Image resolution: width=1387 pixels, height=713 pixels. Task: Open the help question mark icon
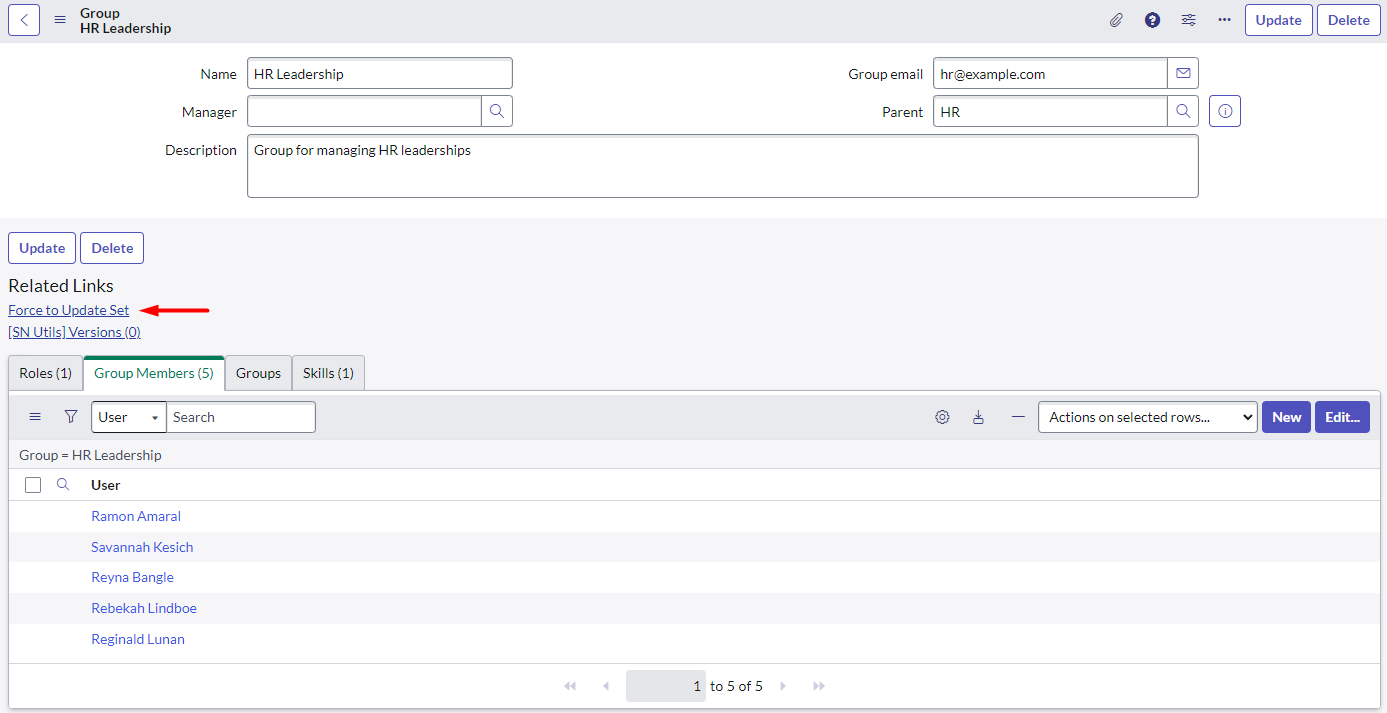(x=1152, y=20)
